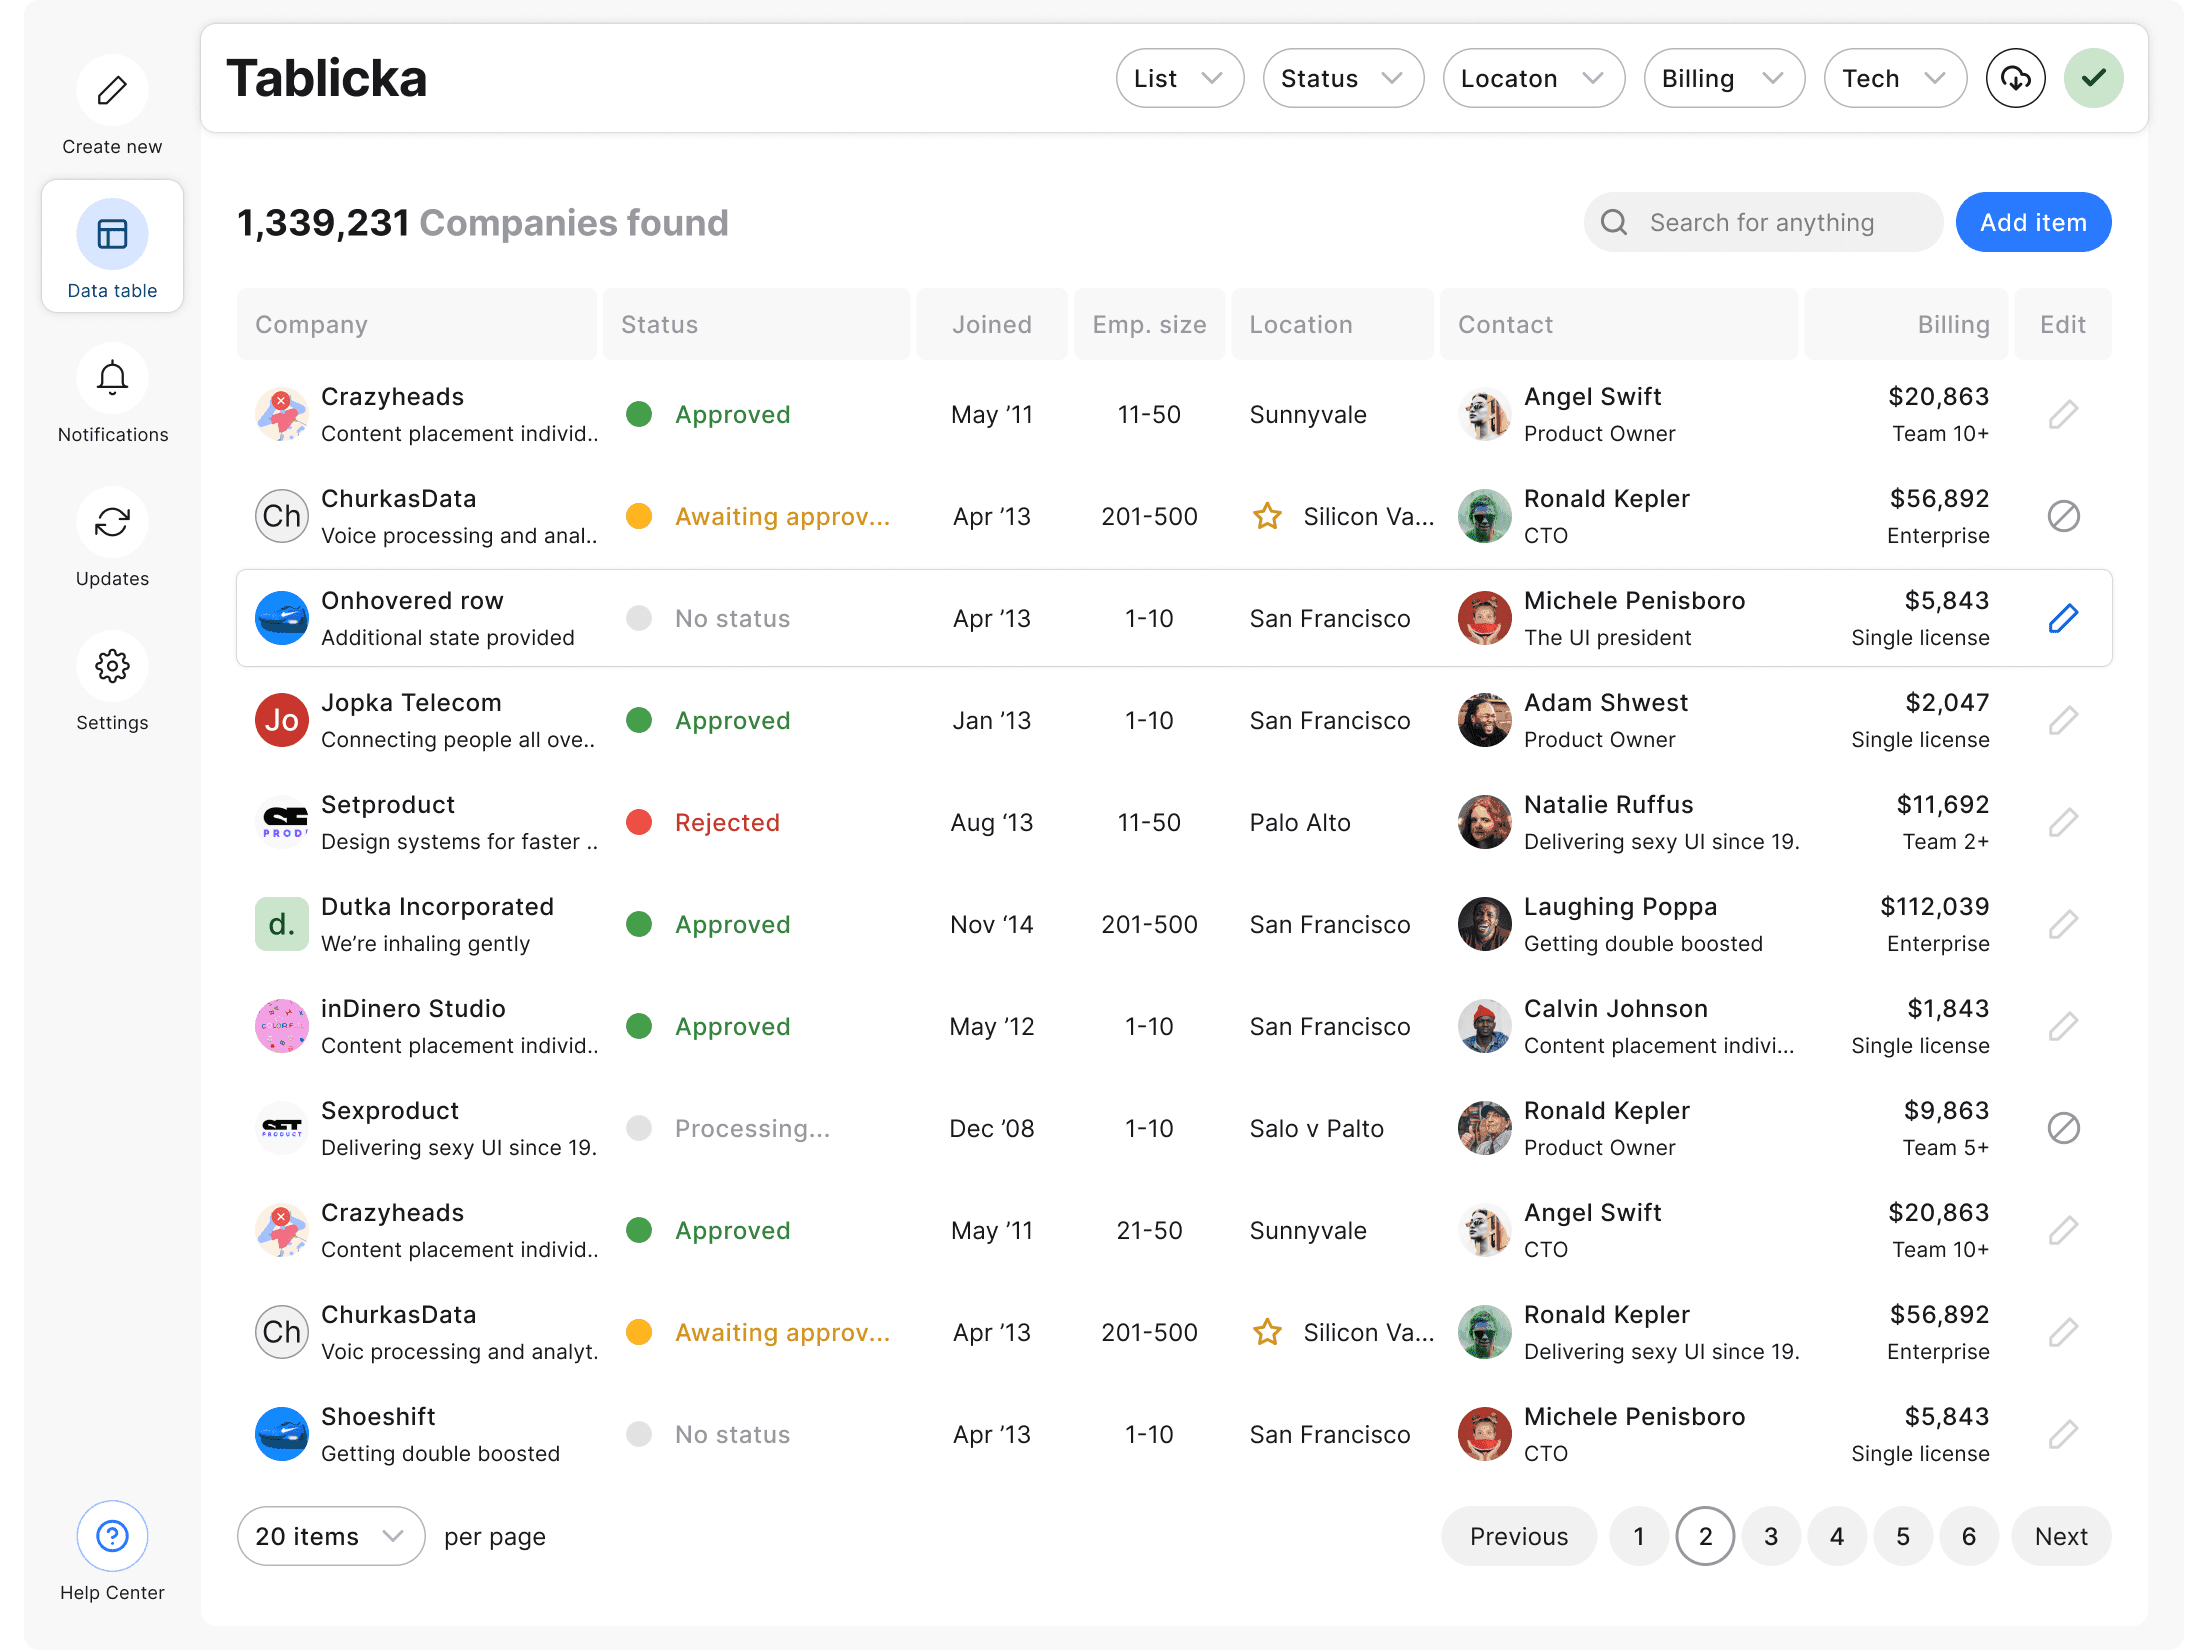Click the Add item button
2209x1651 pixels.
(x=2033, y=222)
